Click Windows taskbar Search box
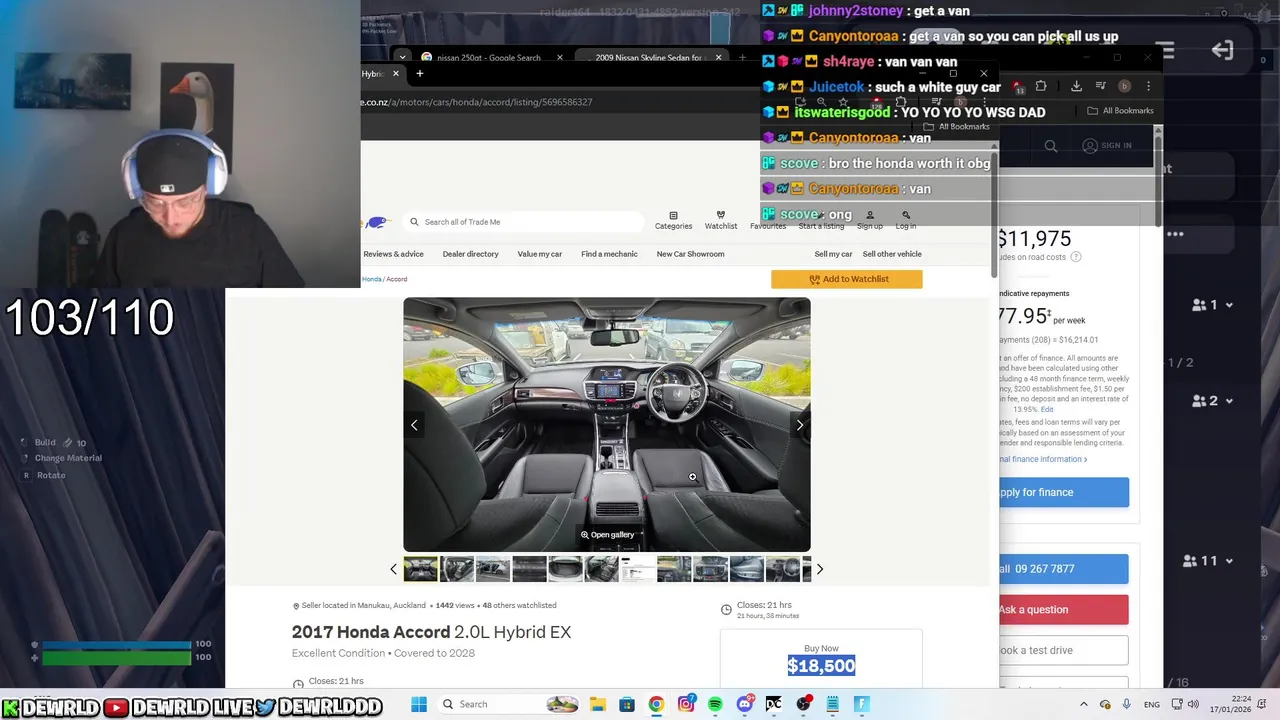The height and width of the screenshot is (720, 1280). point(507,704)
